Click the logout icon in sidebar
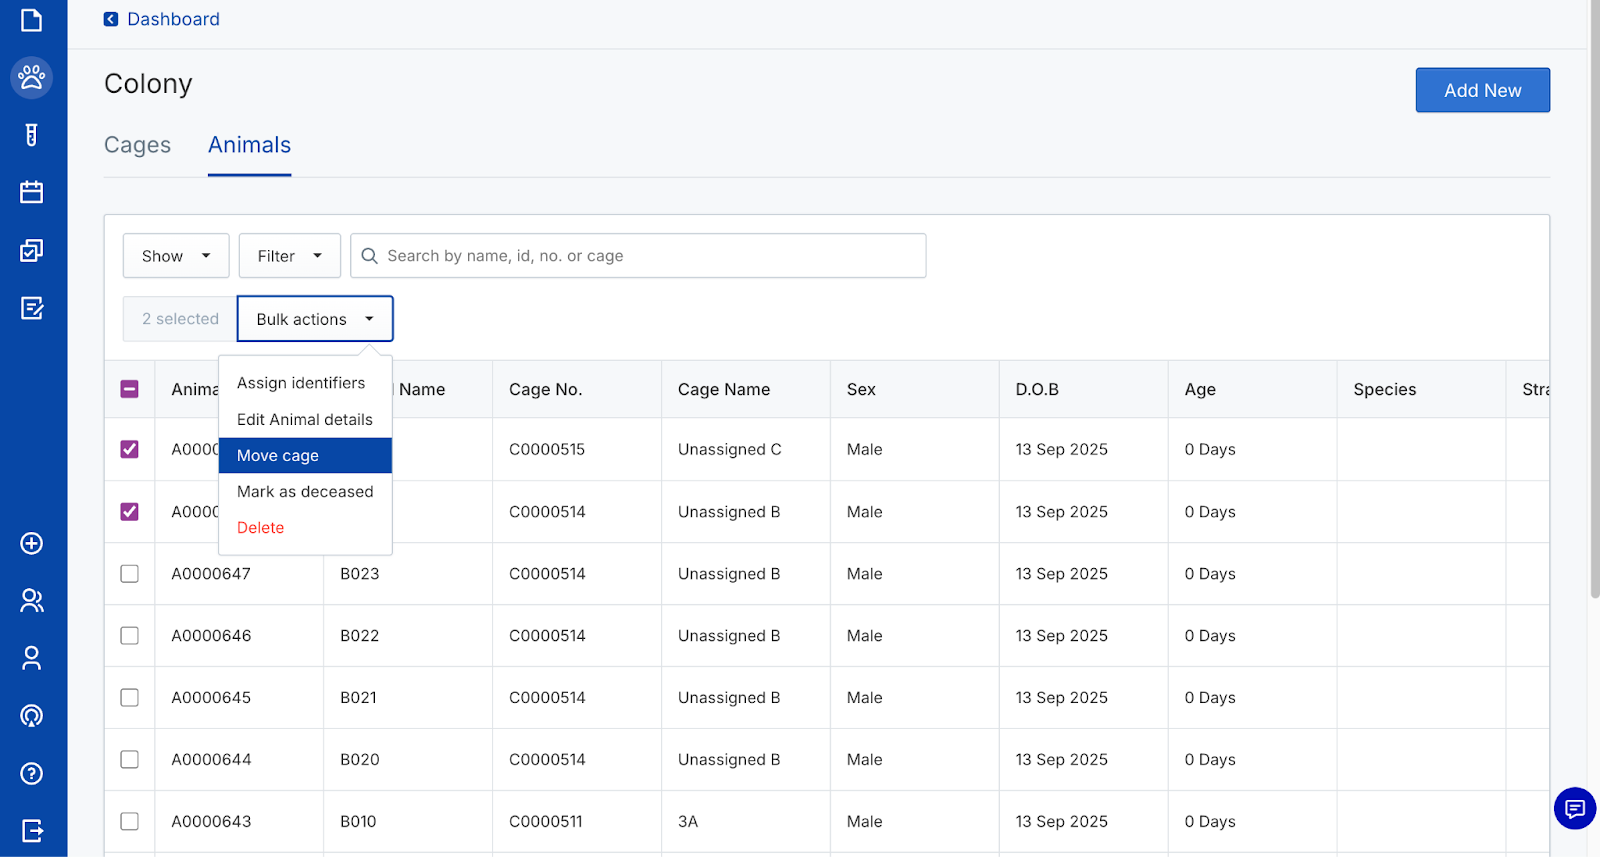This screenshot has height=857, width=1600. 32,830
